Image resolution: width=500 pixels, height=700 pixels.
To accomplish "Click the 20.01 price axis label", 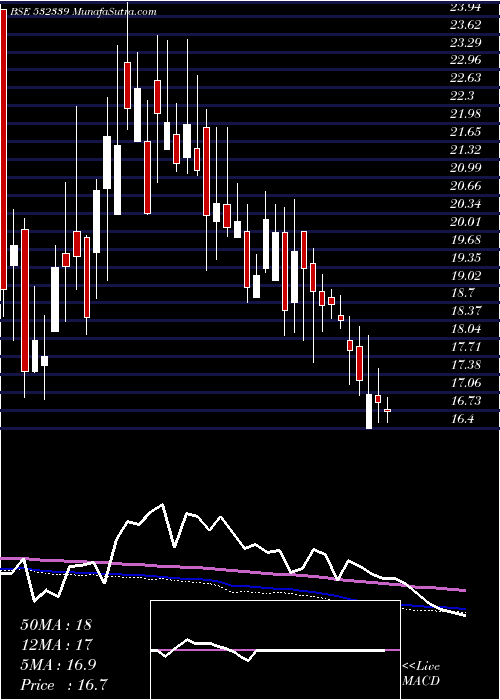I will pos(466,222).
